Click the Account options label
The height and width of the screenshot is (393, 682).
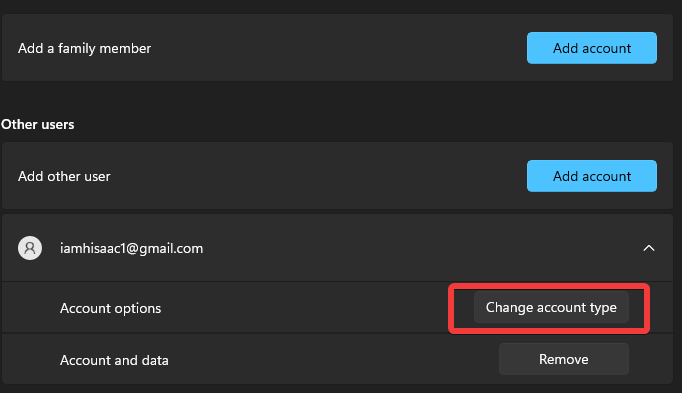110,308
